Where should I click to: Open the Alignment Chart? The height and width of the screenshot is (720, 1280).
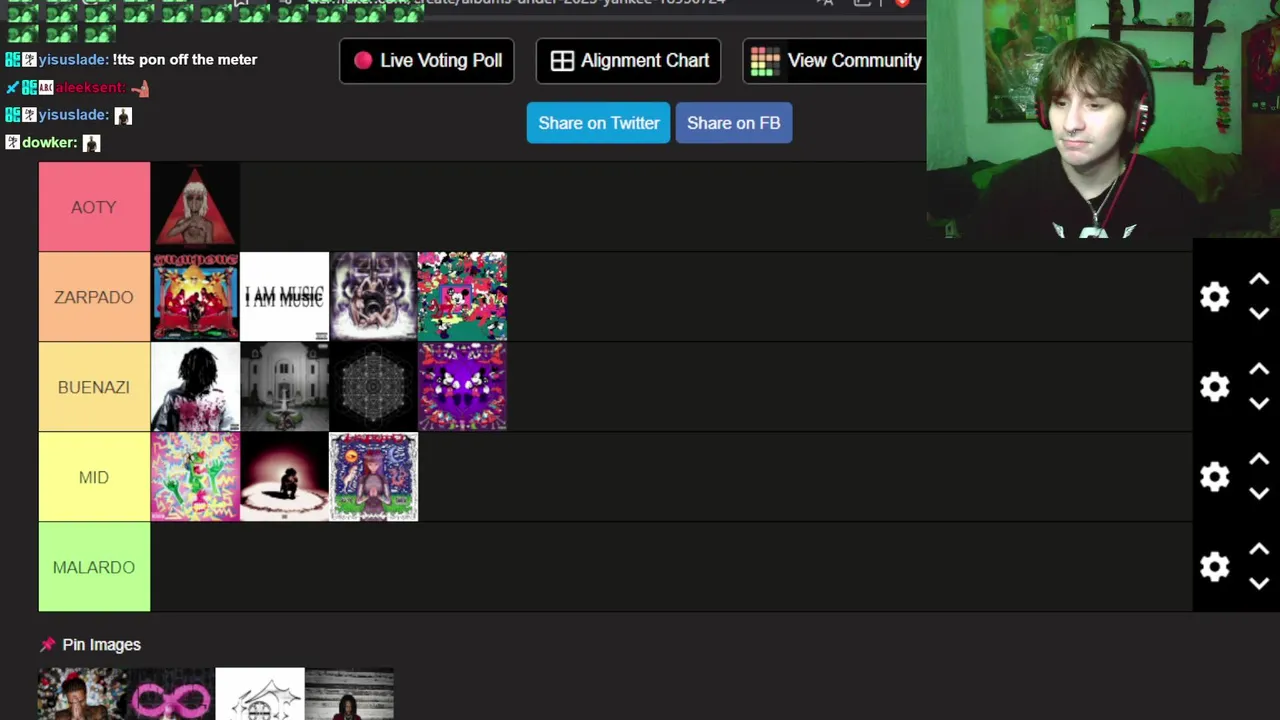coord(629,61)
